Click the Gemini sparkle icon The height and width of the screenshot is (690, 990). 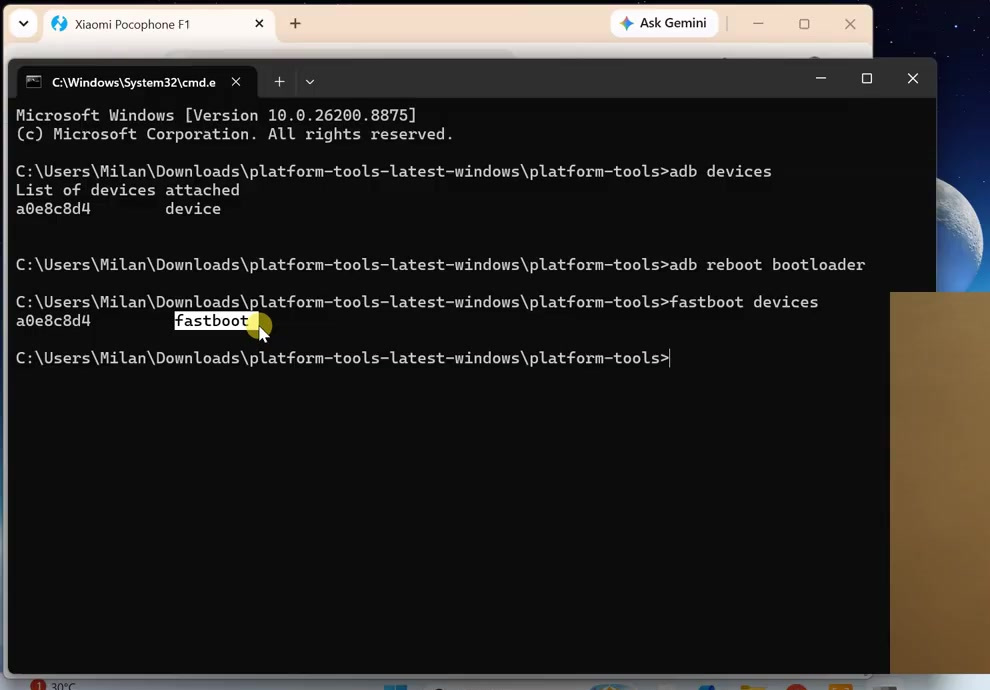[626, 23]
